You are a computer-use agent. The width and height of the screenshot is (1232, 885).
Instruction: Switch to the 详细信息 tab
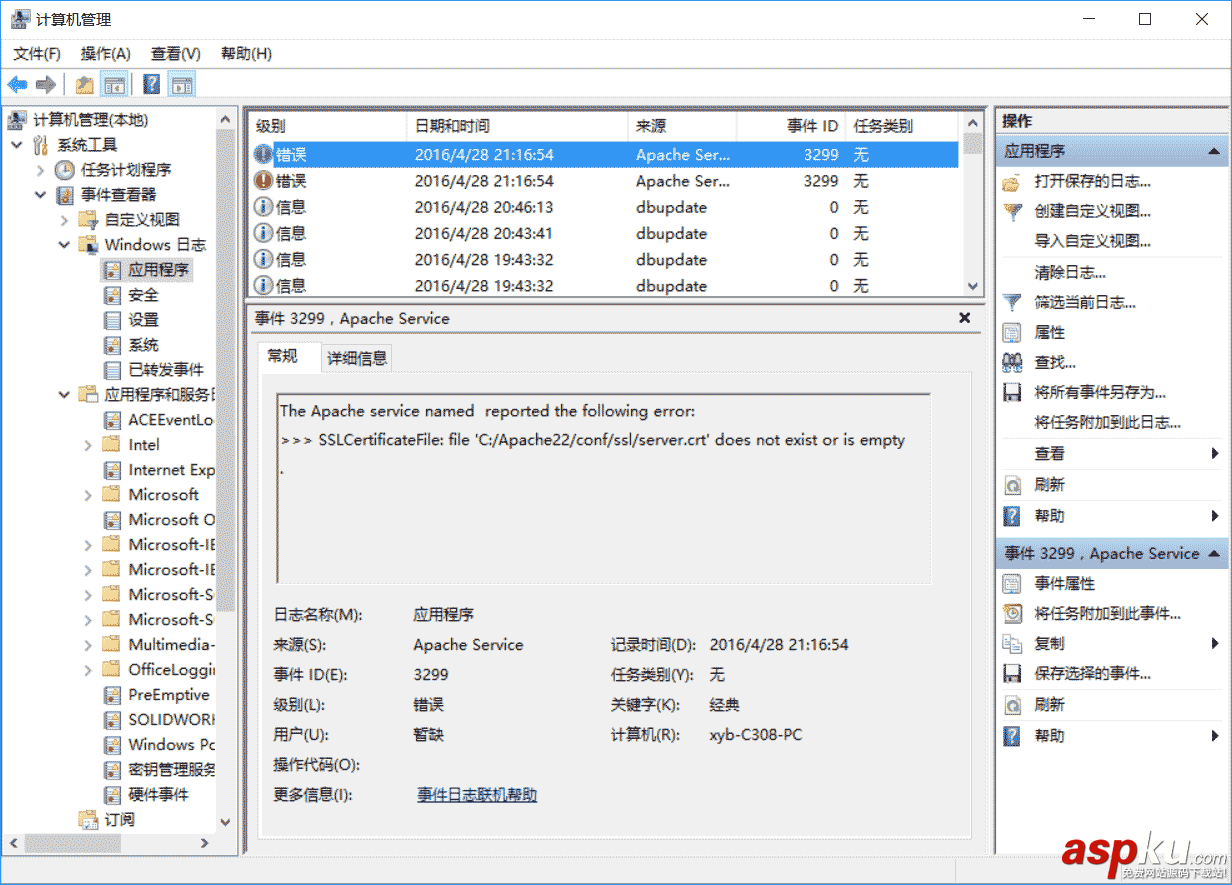tap(357, 358)
